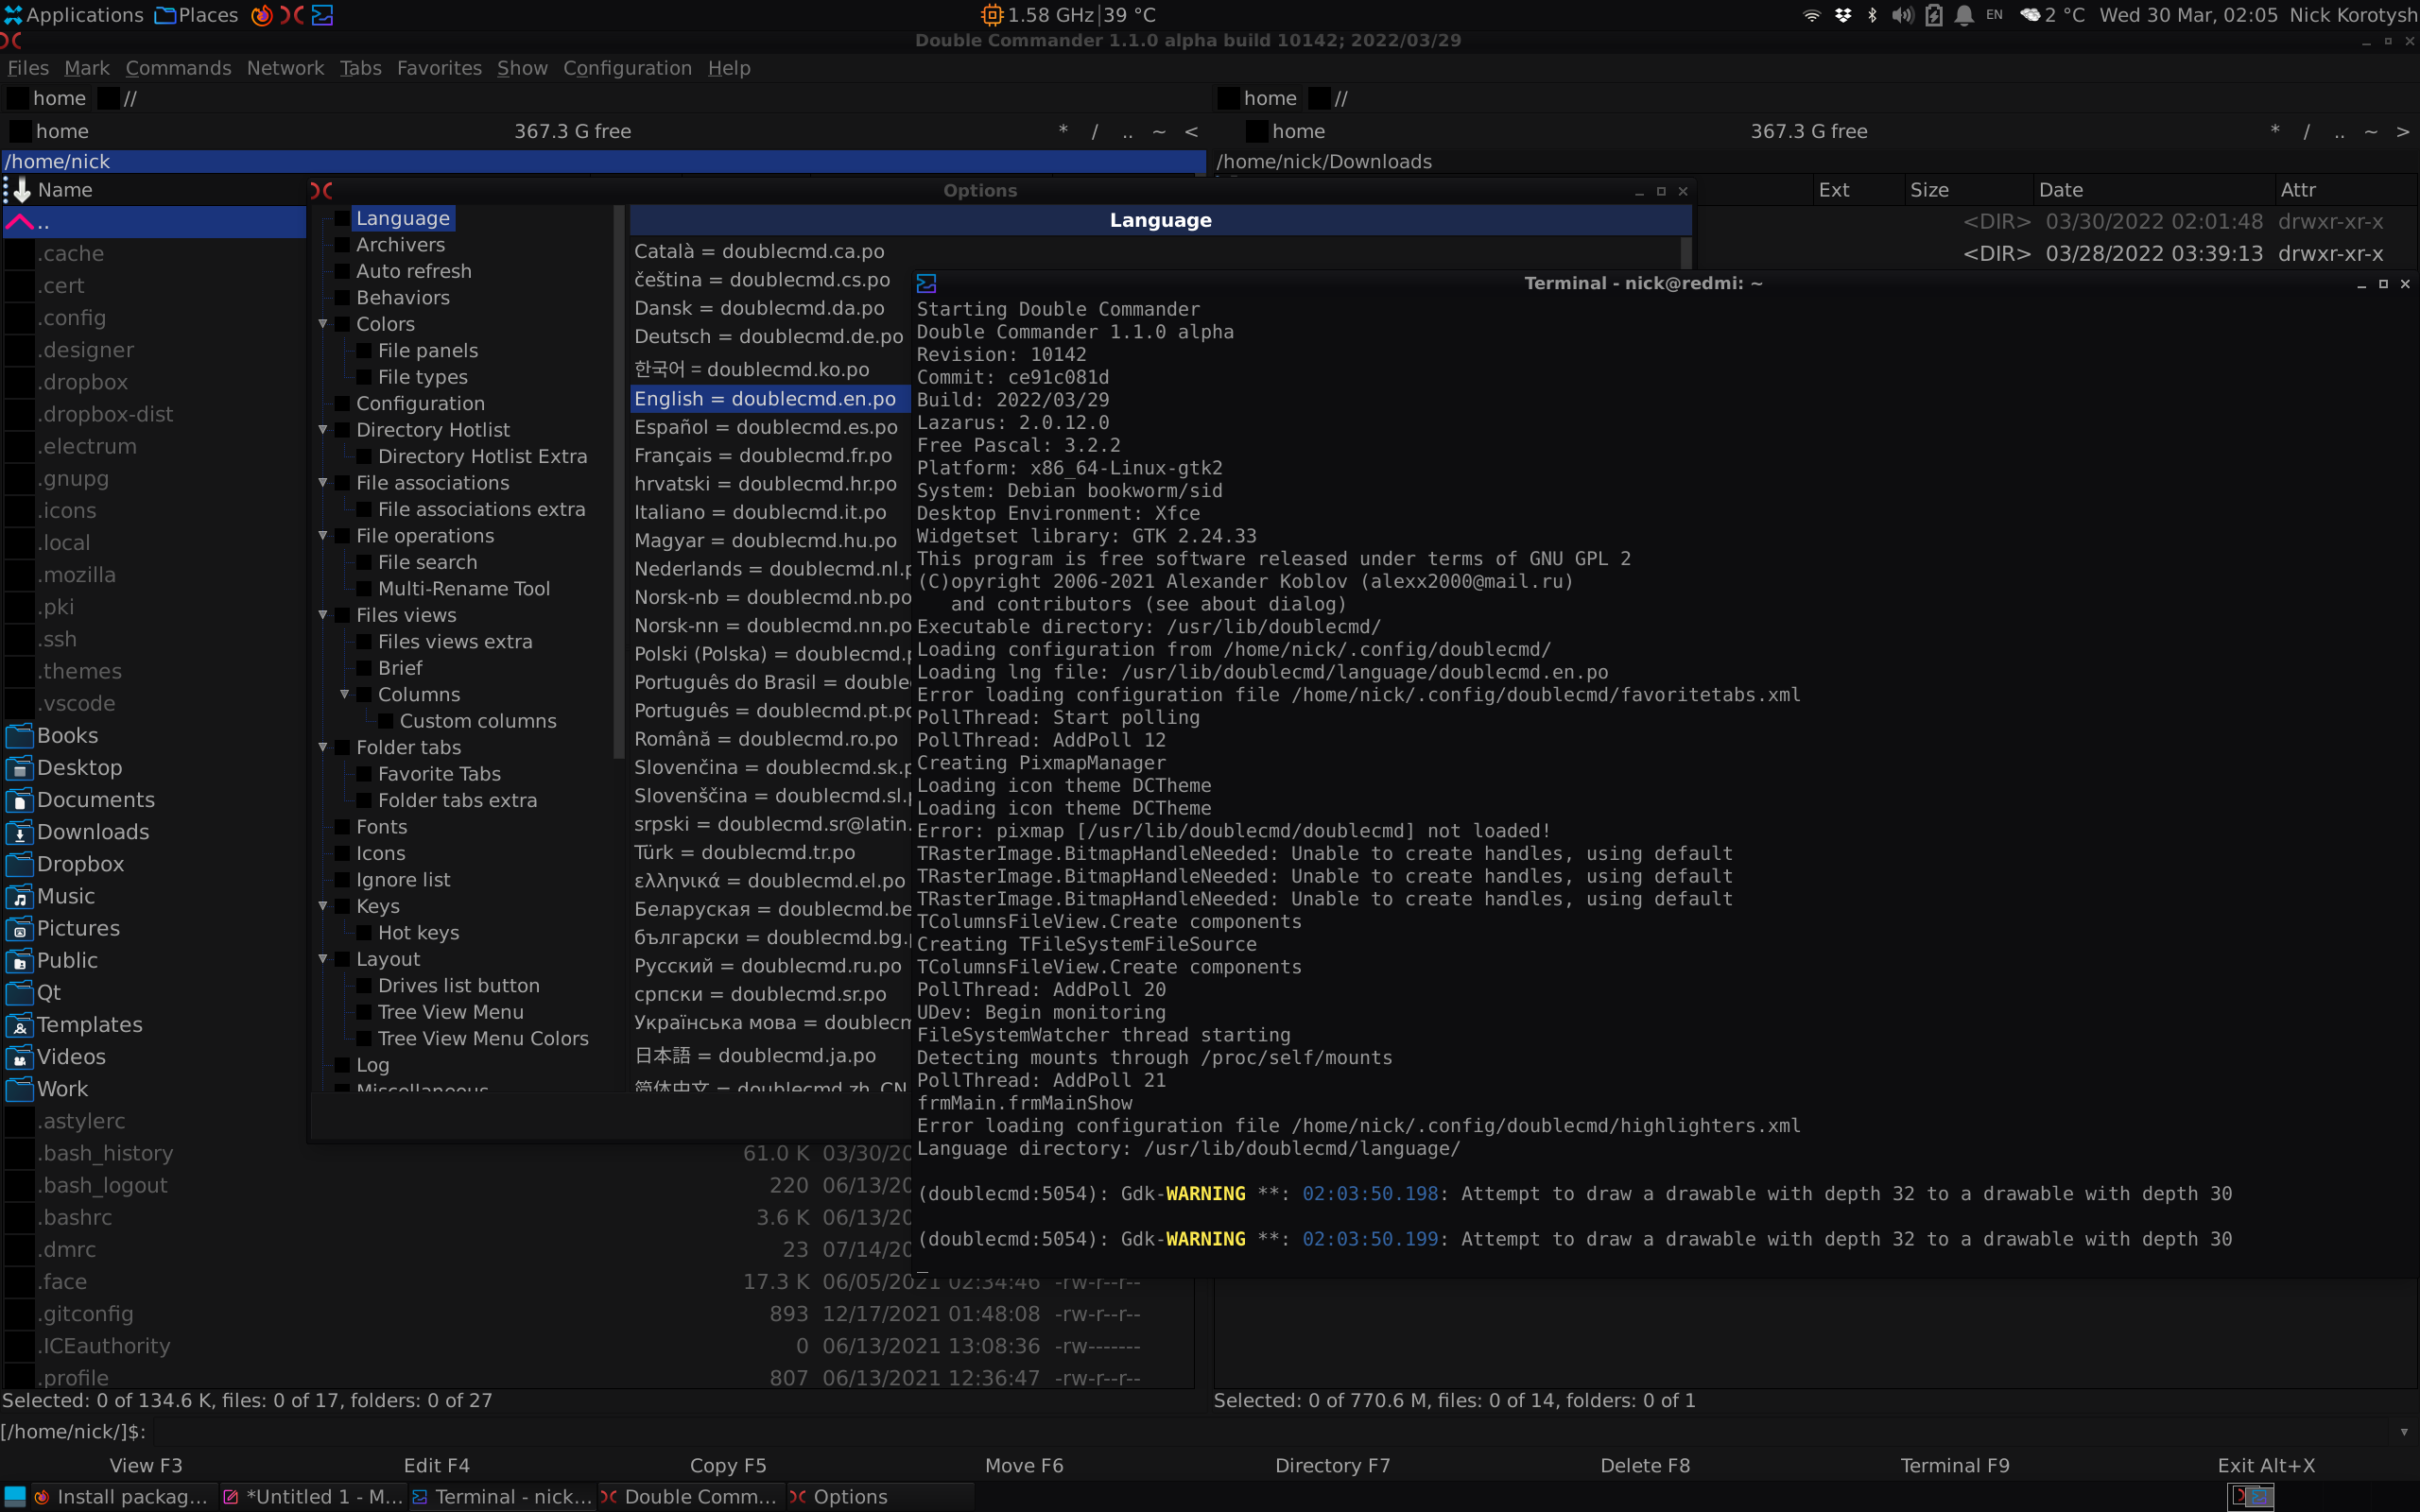Viewport: 2420px width, 1512px height.
Task: Click the speaker volume icon in the system tray
Action: (1903, 15)
